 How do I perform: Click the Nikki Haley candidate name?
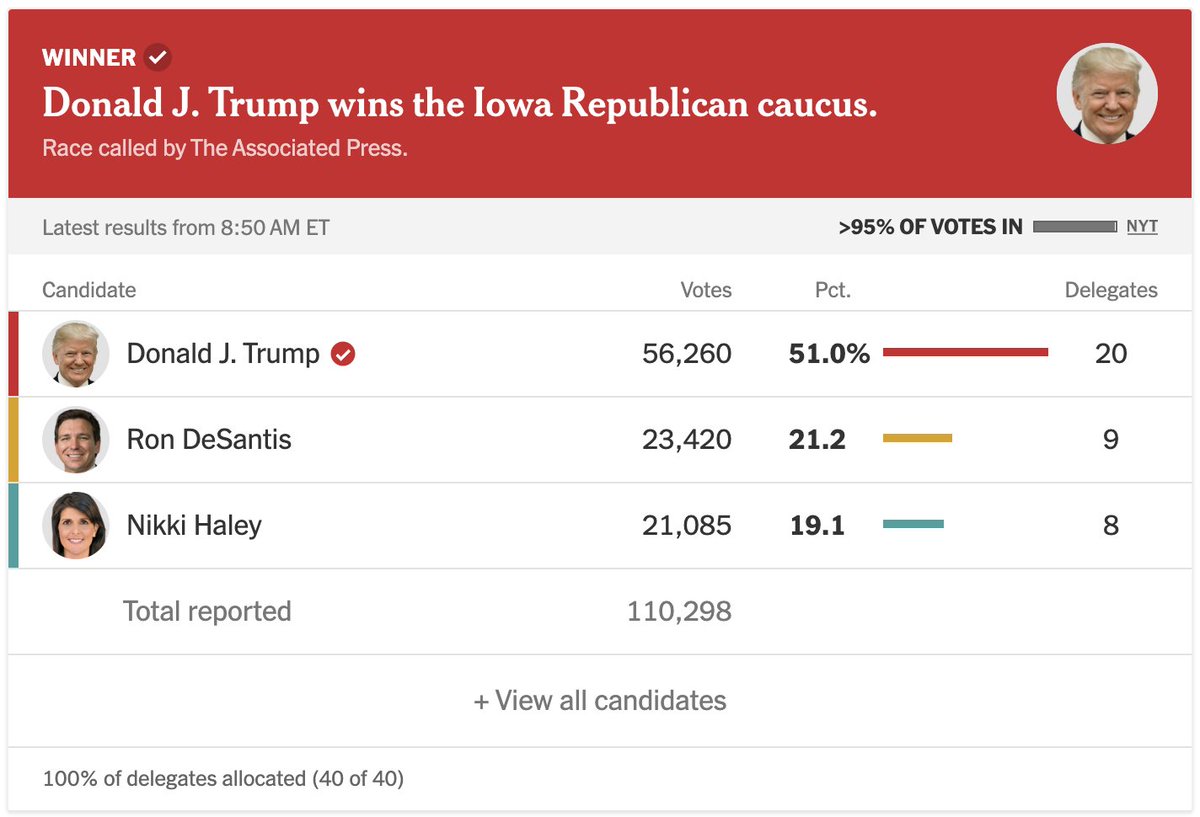[194, 525]
